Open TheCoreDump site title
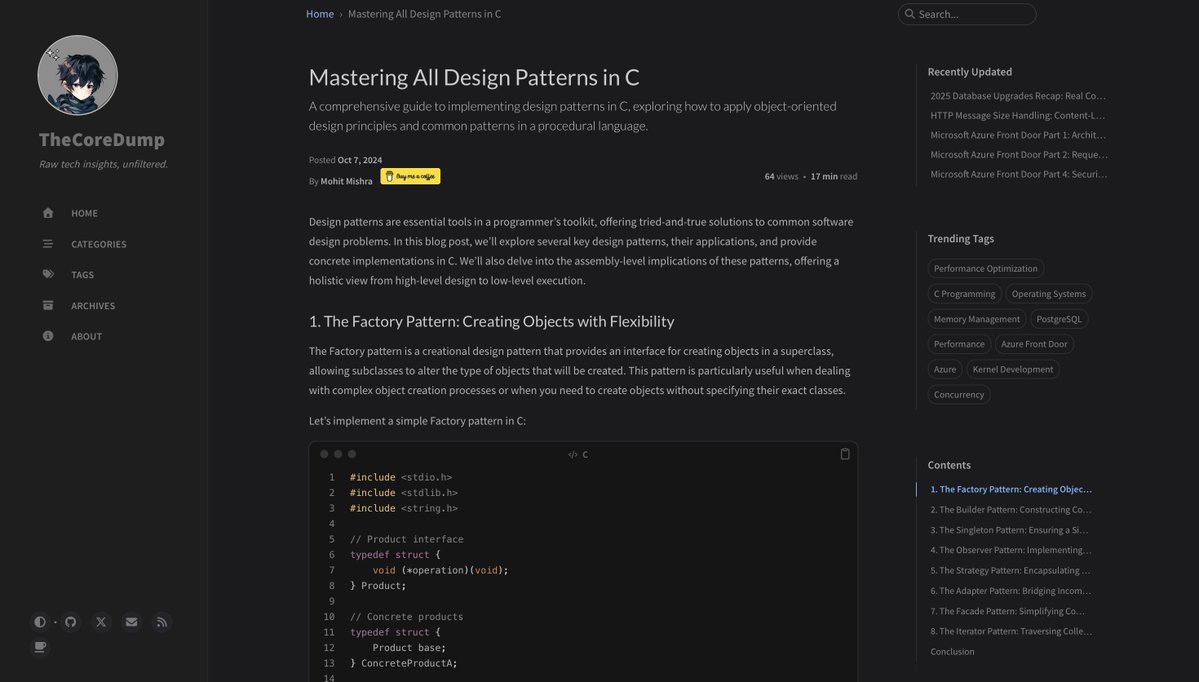The width and height of the screenshot is (1199, 682). click(x=102, y=139)
